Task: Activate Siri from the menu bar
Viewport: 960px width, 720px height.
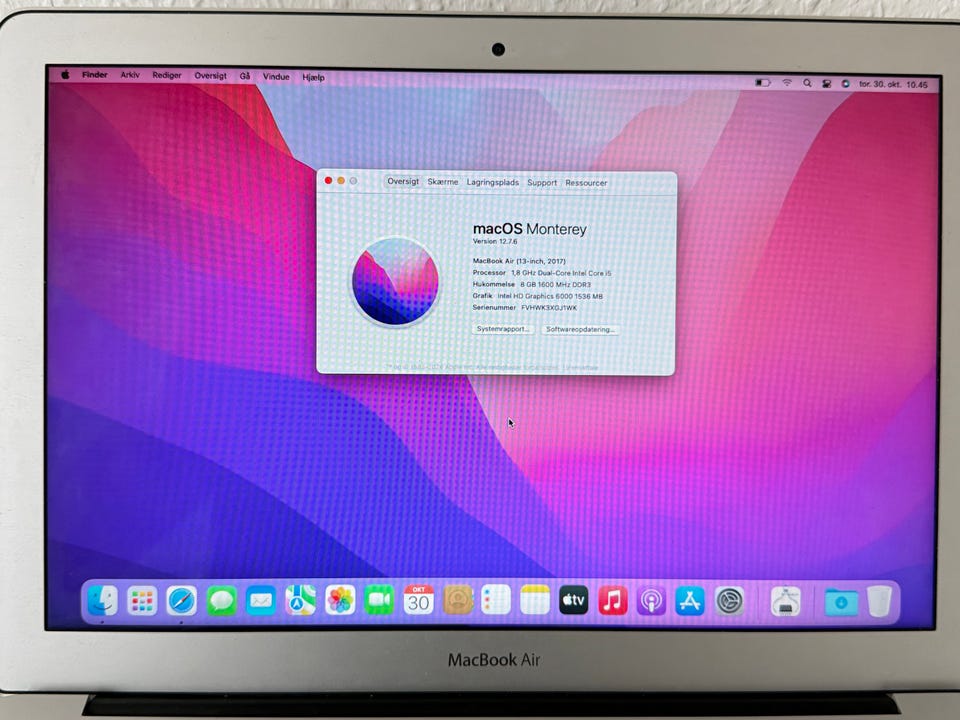Action: tap(846, 84)
